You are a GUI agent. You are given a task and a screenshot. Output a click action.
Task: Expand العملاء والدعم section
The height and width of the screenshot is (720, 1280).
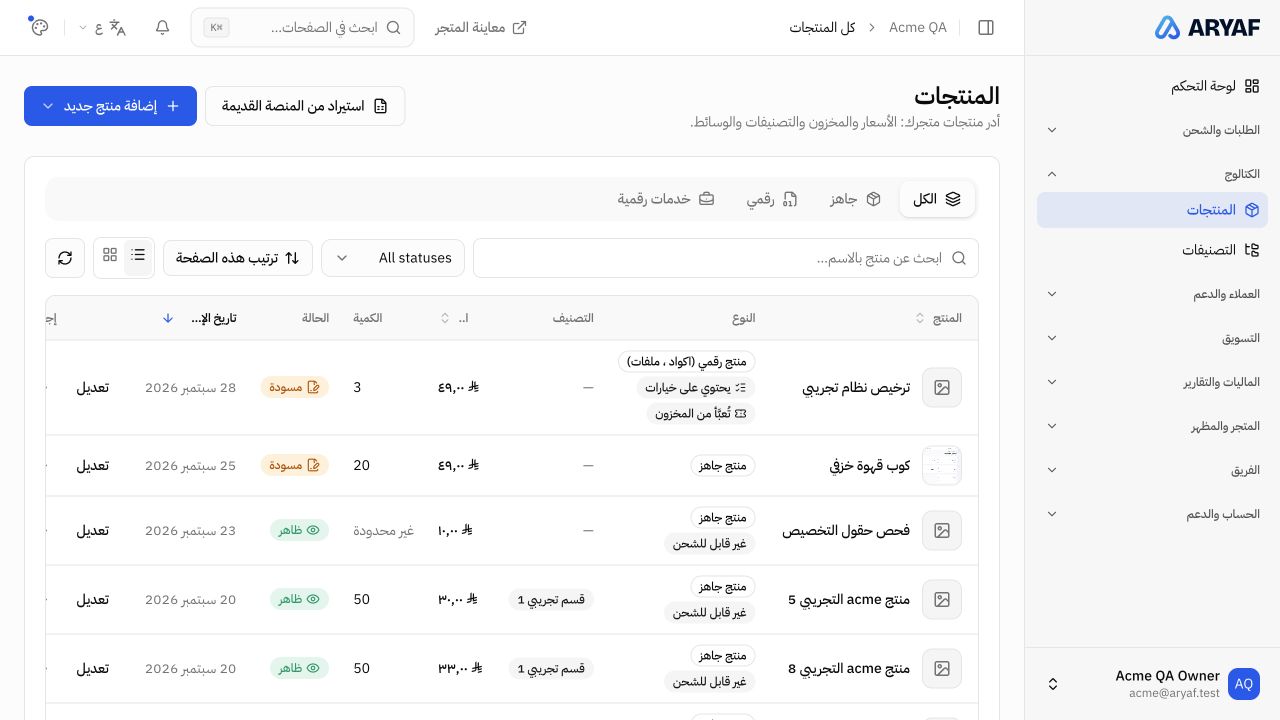click(x=1152, y=294)
